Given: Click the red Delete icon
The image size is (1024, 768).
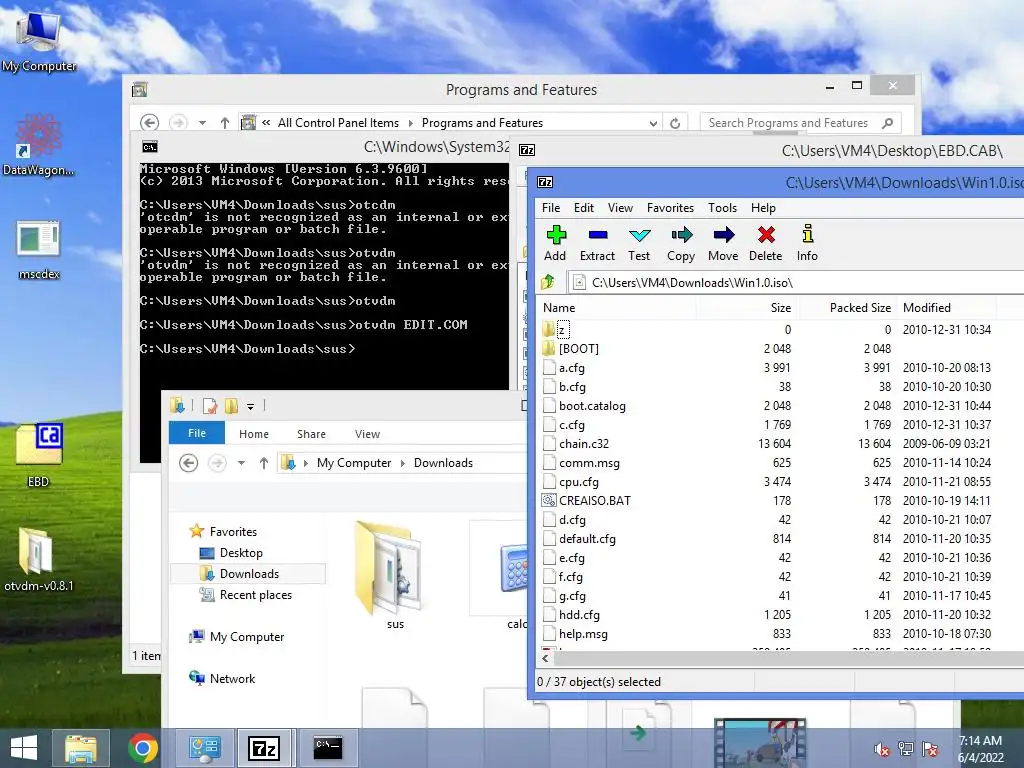Looking at the screenshot, I should tap(765, 243).
